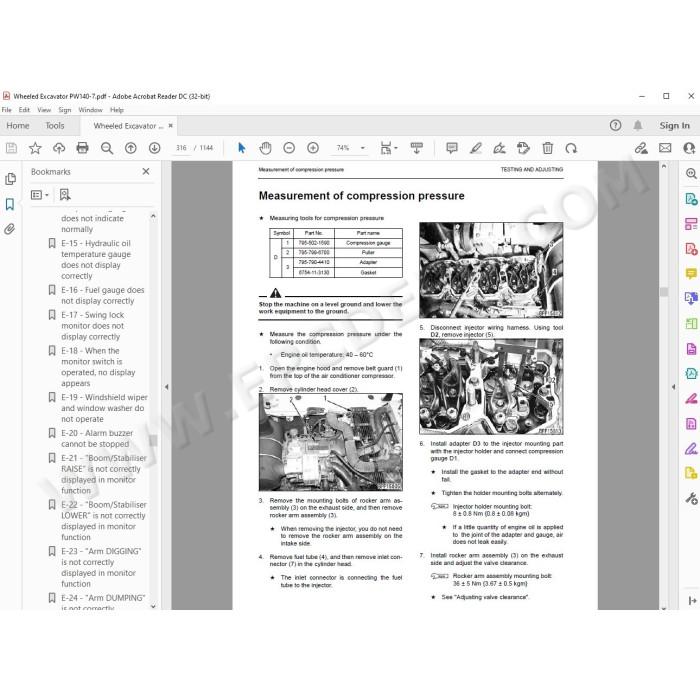
Task: Print the document
Action: tap(83, 148)
